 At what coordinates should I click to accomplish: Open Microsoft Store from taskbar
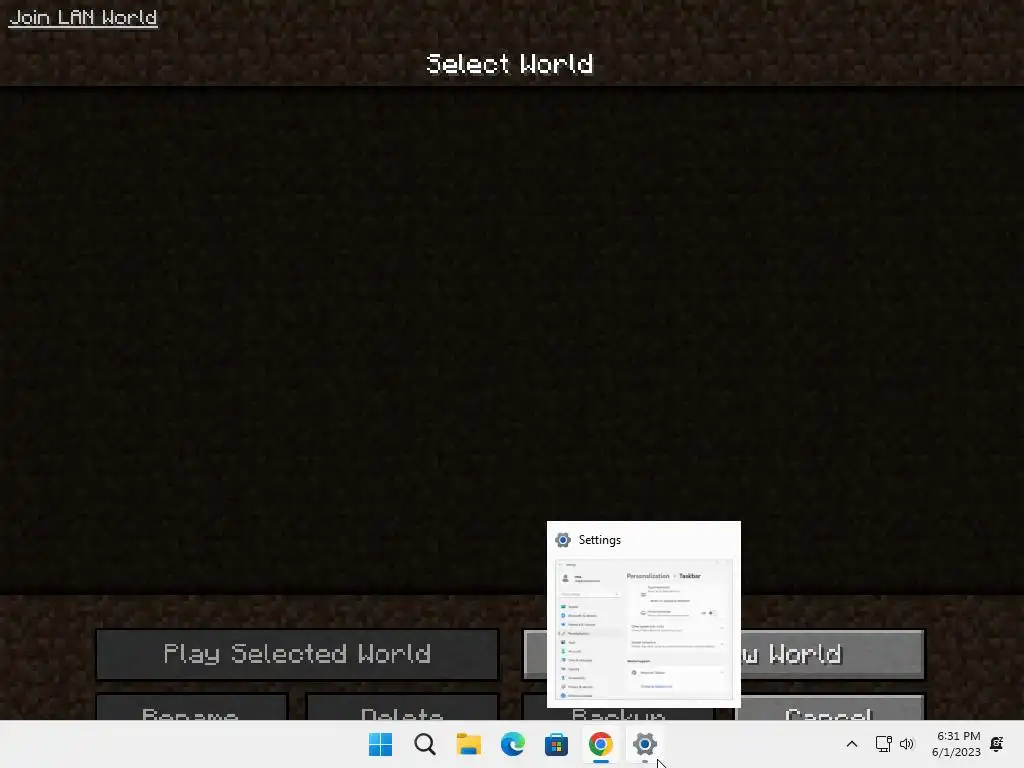(556, 744)
